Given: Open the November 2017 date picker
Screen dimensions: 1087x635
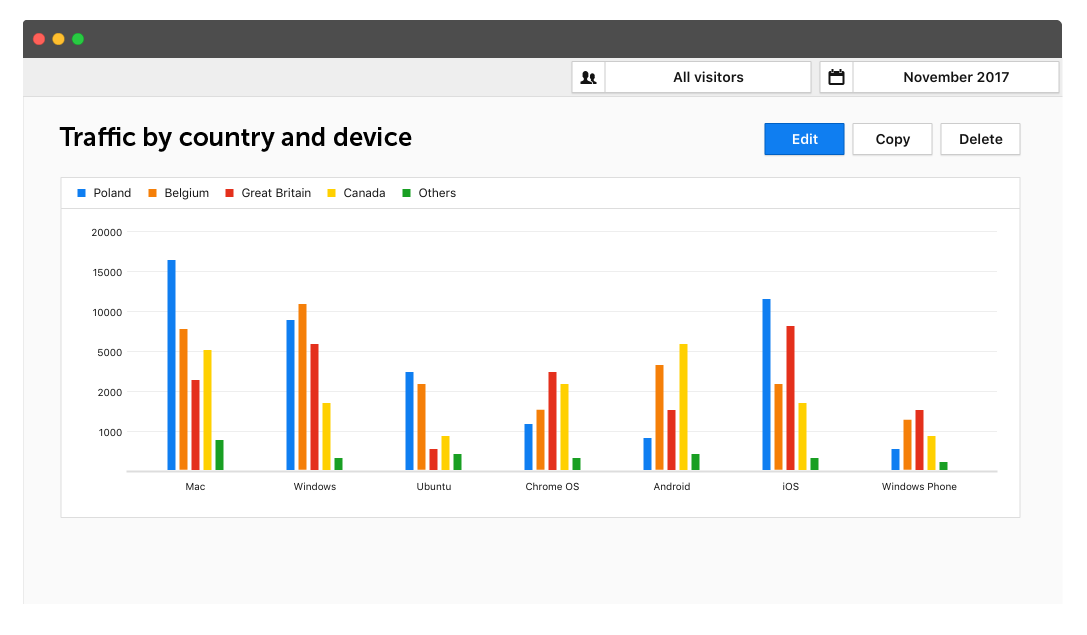Looking at the screenshot, I should pyautogui.click(x=956, y=77).
